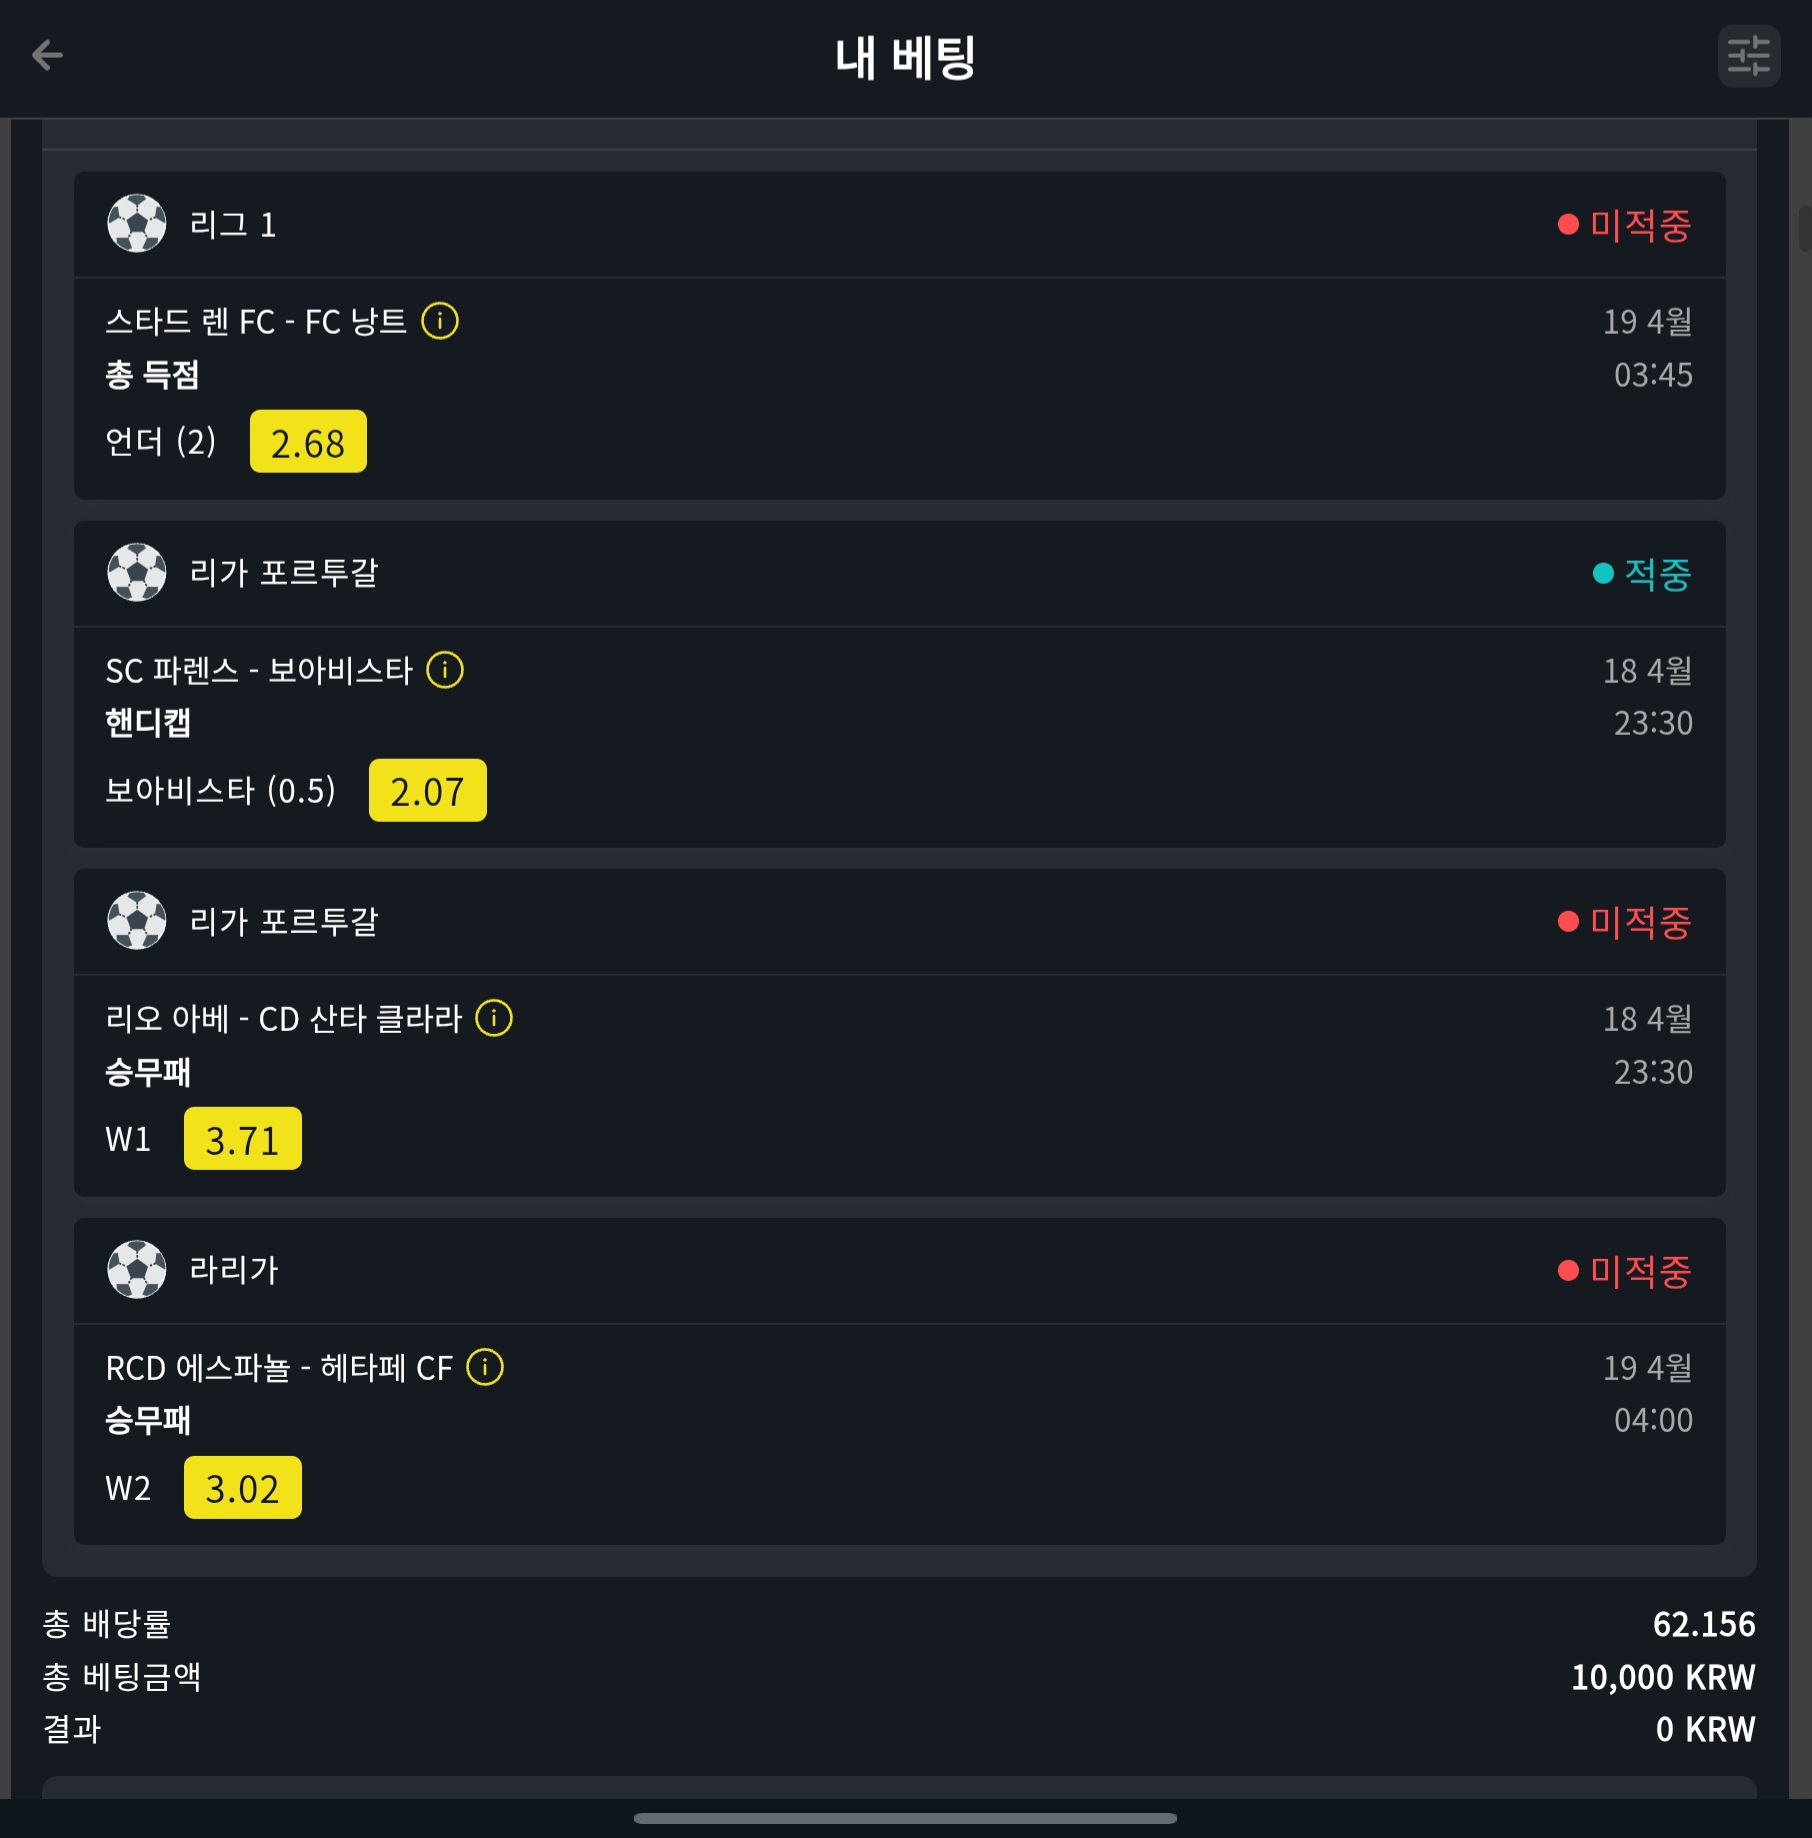Tap the 2.68 odds badge
Image resolution: width=1812 pixels, height=1838 pixels.
[x=308, y=442]
